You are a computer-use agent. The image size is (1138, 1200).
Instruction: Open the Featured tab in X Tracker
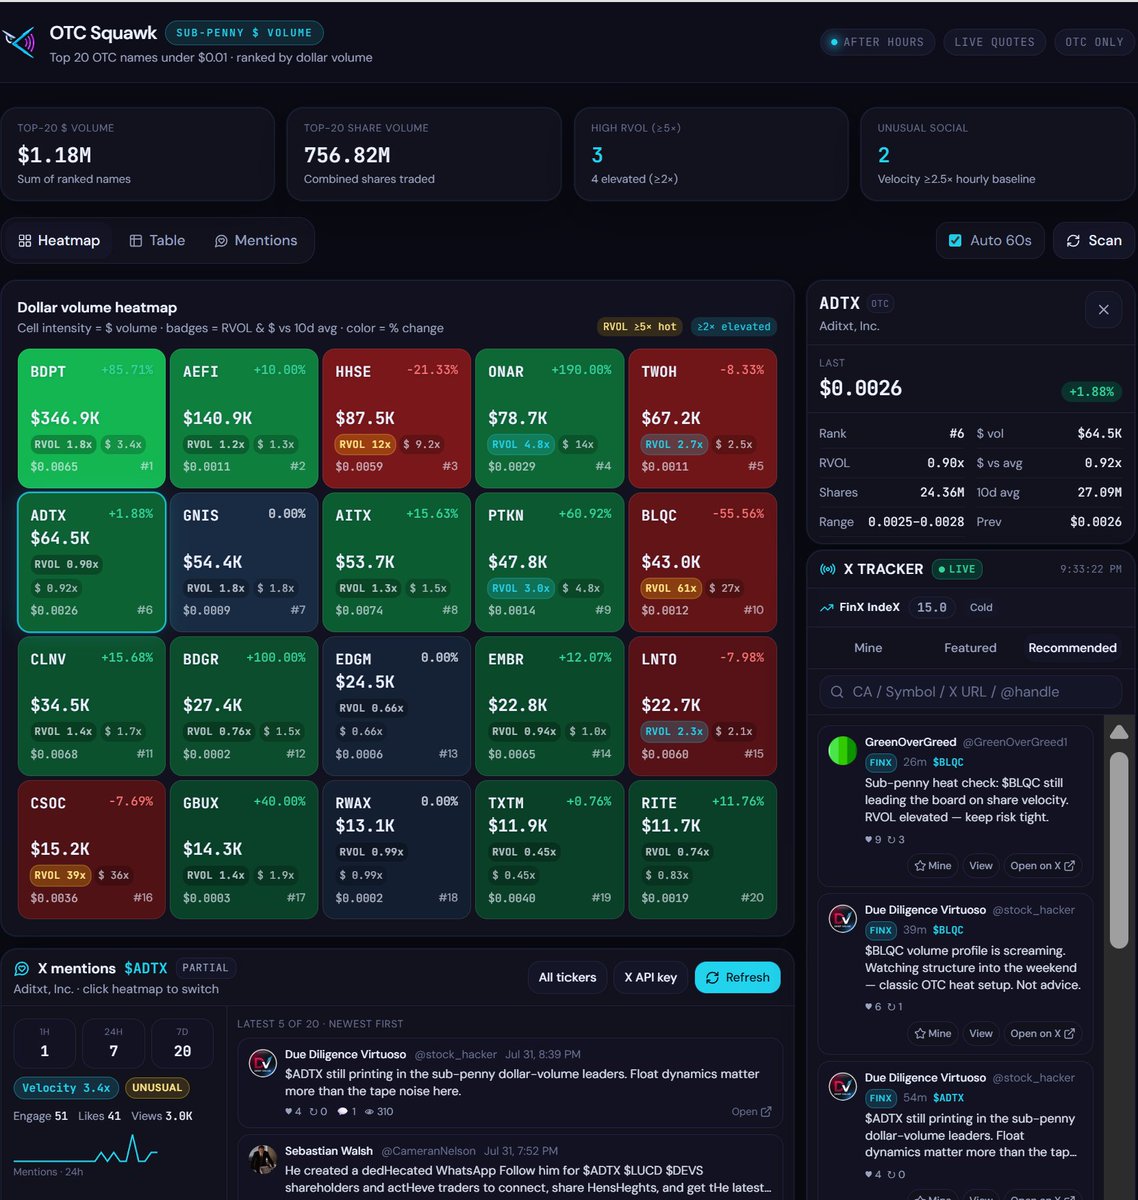970,648
